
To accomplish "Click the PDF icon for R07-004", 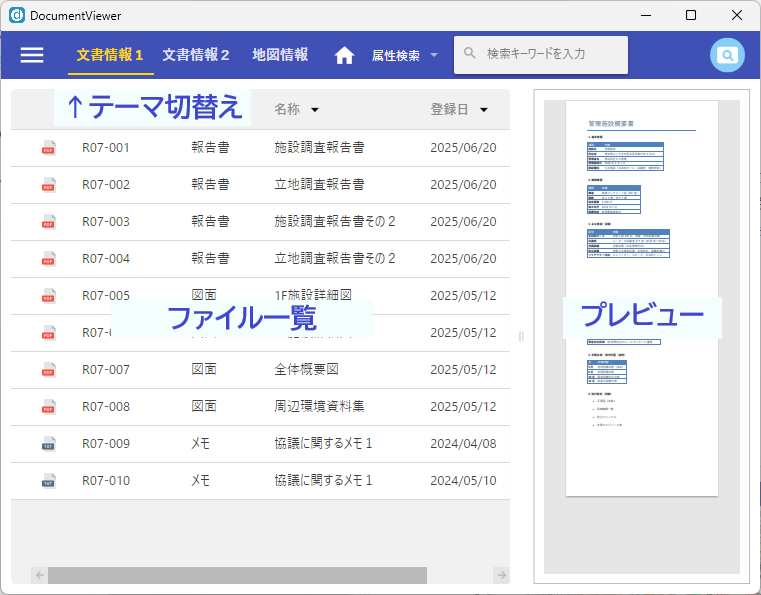I will [49, 259].
